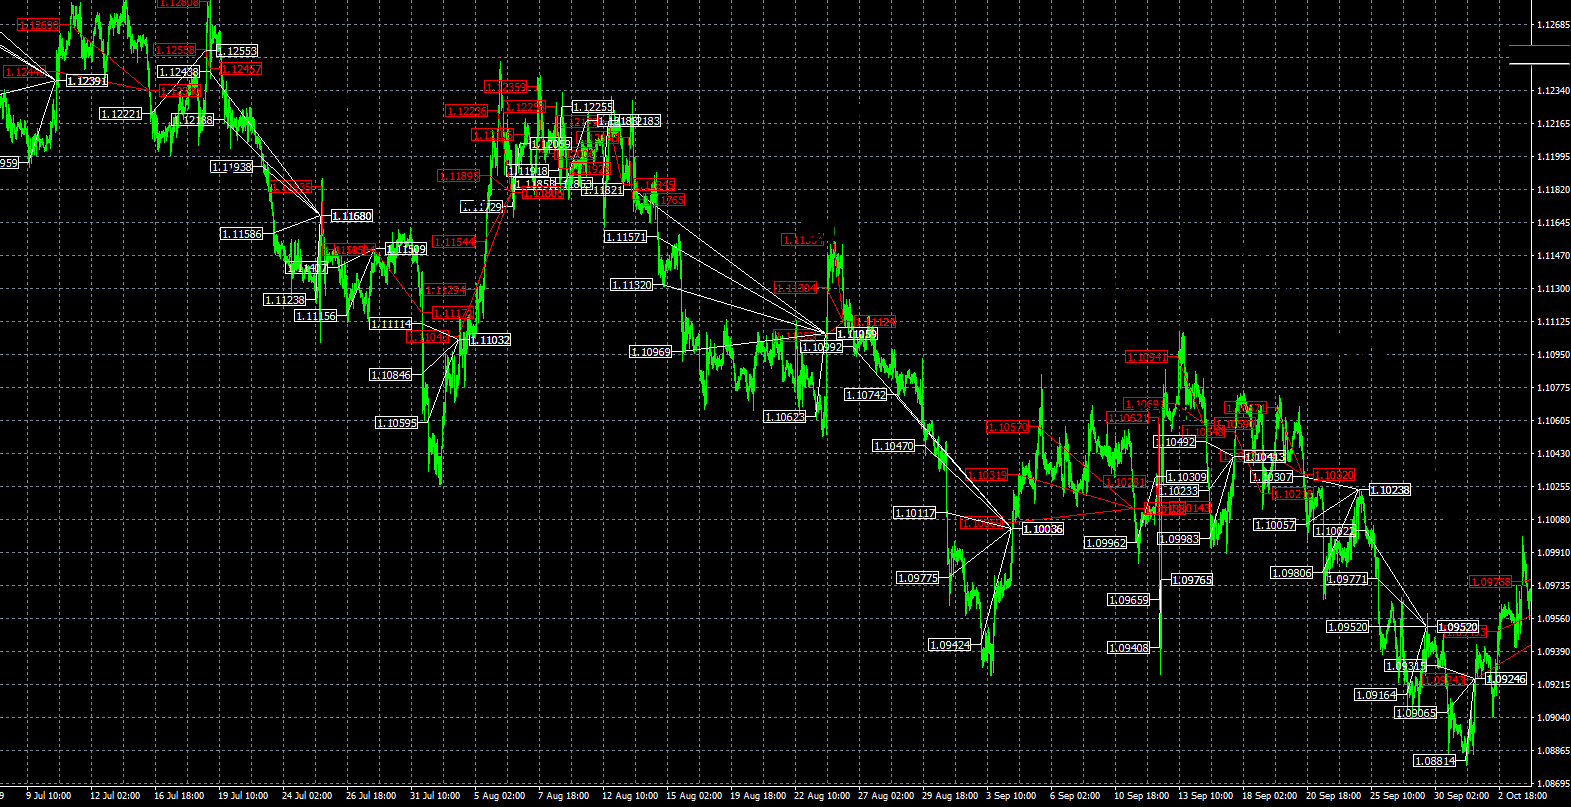Screen dimensions: 1571x807
Task: Select the 2 Oct 18:00 time label
Action: (1523, 796)
